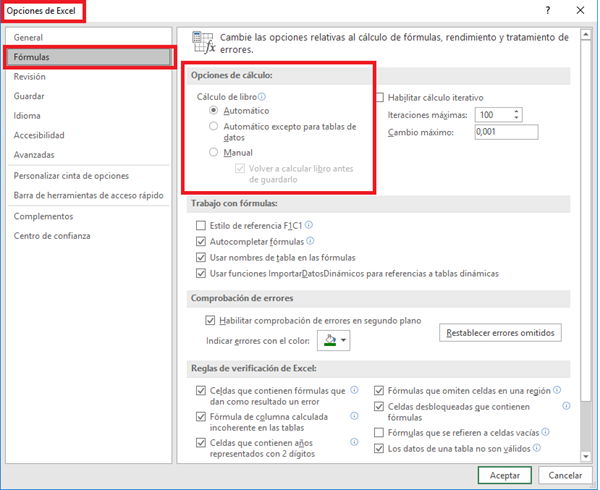Toggle Fórmula de columna calculada incoherente

(x=201, y=417)
